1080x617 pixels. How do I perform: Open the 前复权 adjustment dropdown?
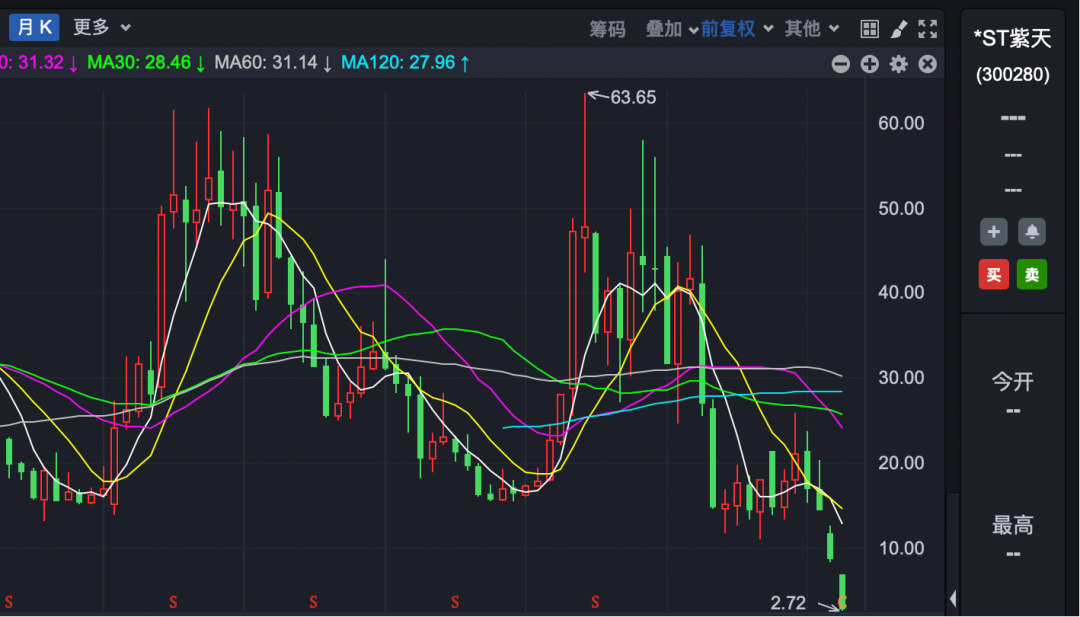pos(736,29)
